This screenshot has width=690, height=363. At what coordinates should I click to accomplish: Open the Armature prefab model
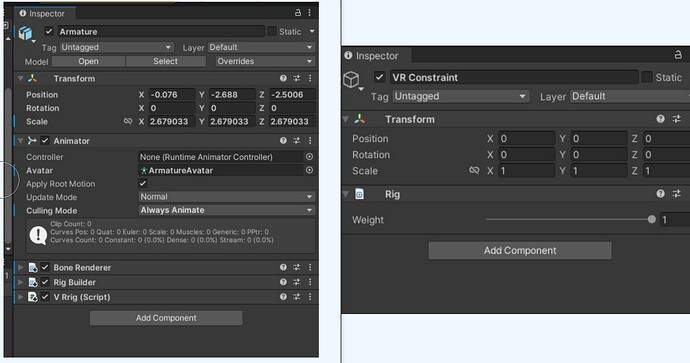pos(88,61)
